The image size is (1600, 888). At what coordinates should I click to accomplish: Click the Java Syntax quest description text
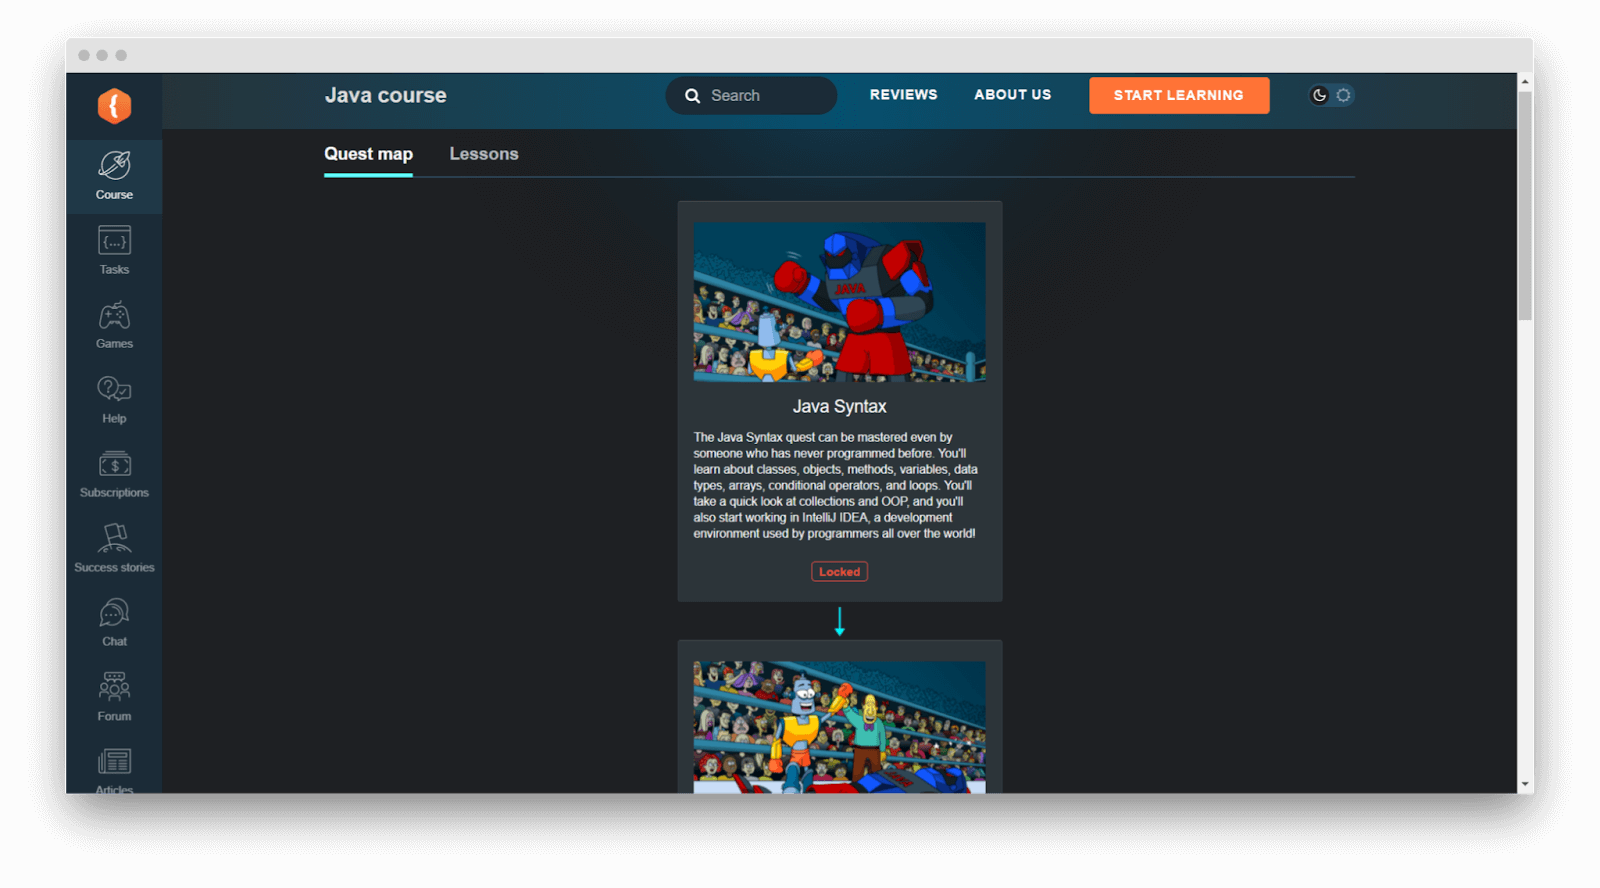click(x=836, y=485)
